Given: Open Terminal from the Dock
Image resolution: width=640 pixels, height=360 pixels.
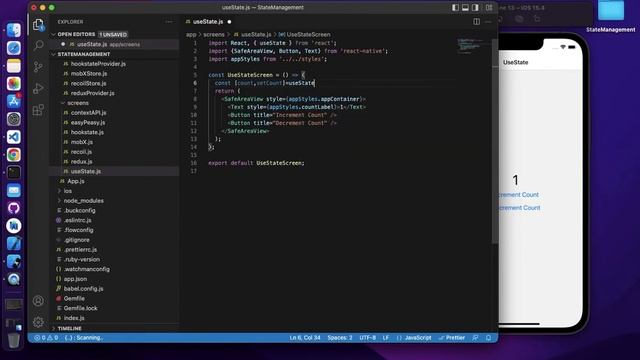Looking at the screenshot, I should 13,172.
